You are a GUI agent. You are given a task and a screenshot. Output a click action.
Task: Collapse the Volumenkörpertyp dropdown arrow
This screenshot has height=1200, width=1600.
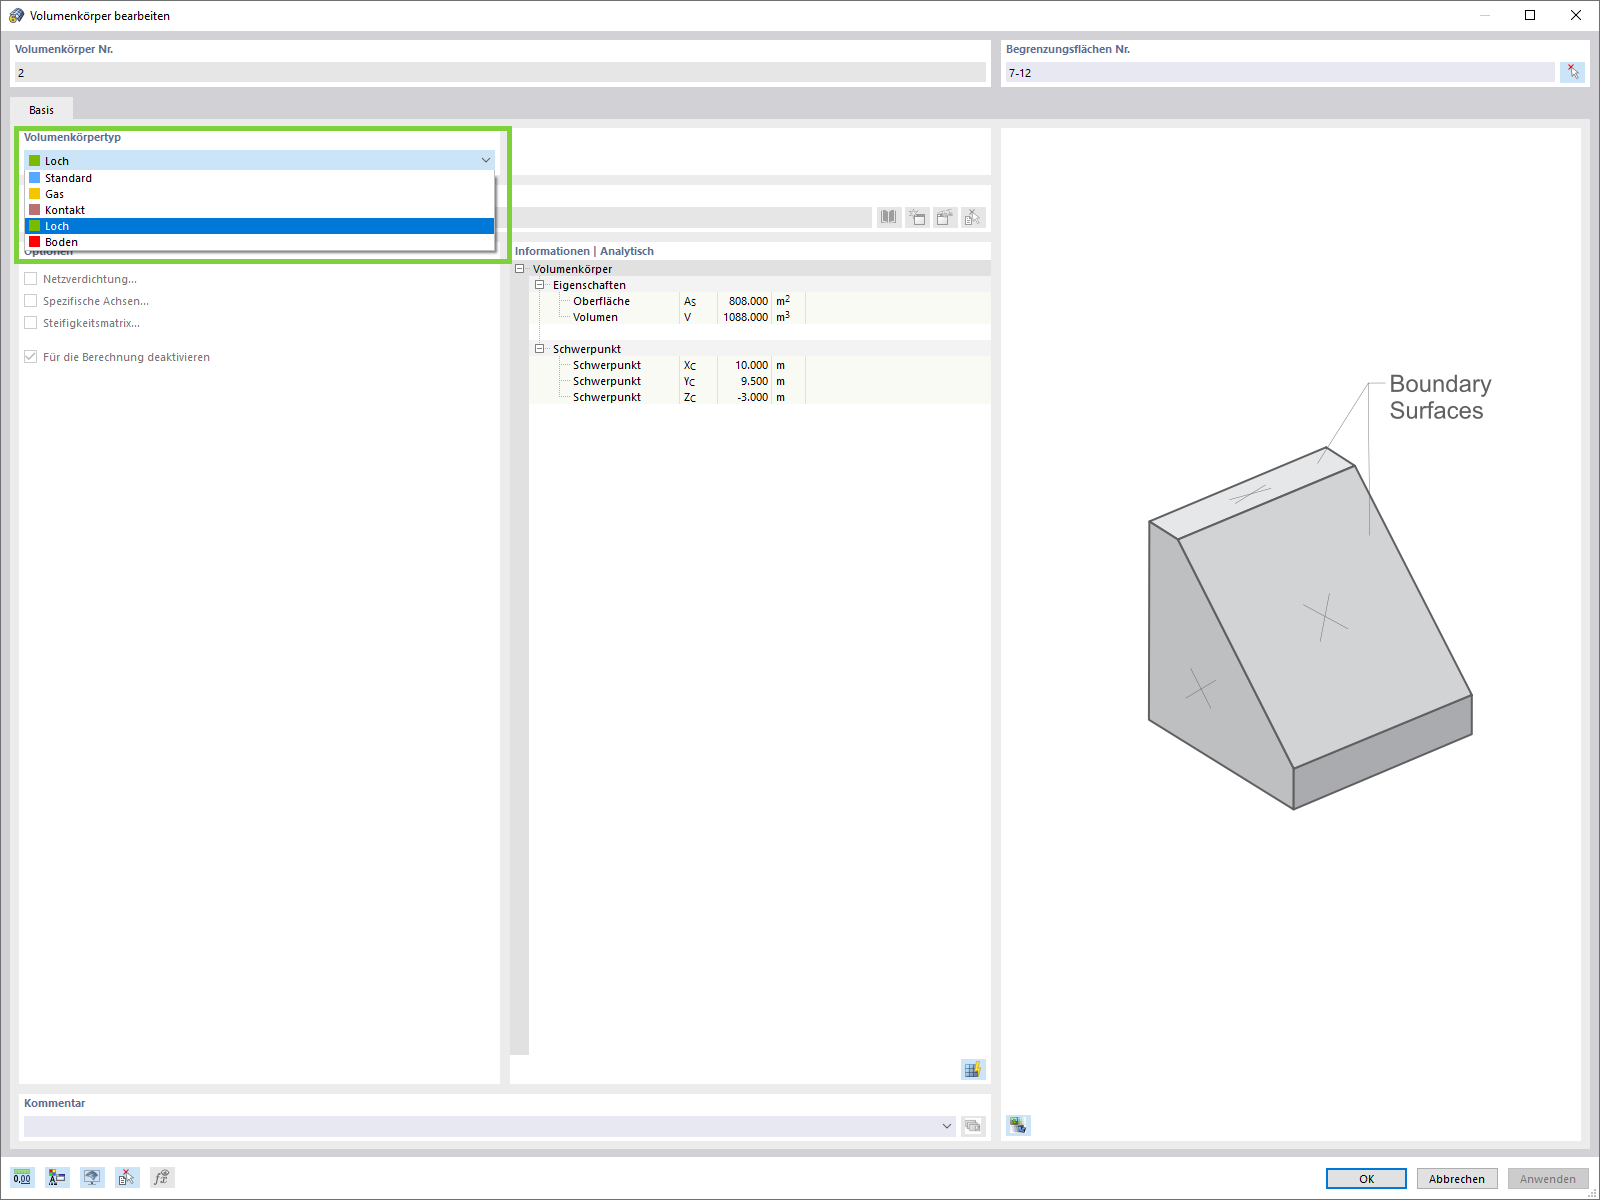pos(486,160)
